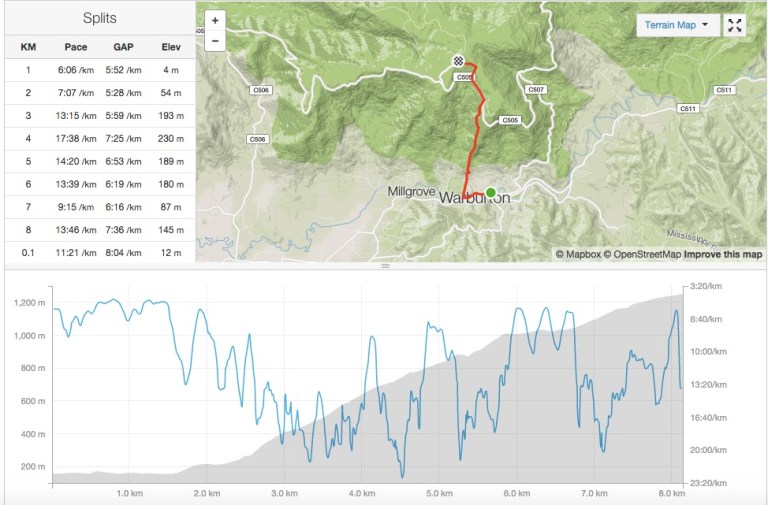Click the GAP column header
The image size is (768, 505).
124,47
